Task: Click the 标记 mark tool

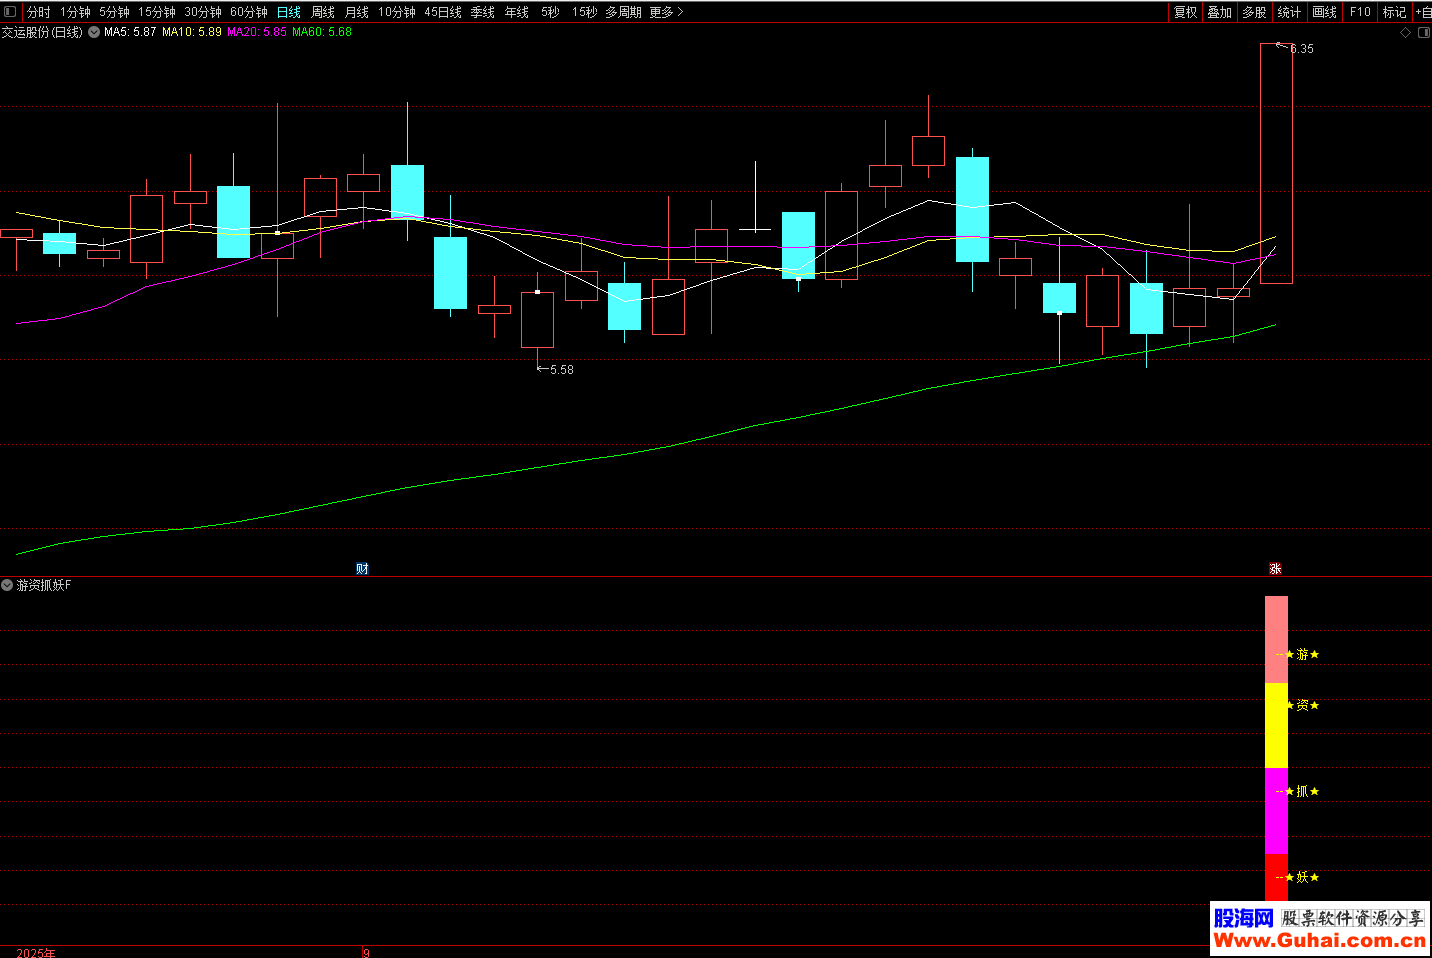Action: [x=1394, y=12]
